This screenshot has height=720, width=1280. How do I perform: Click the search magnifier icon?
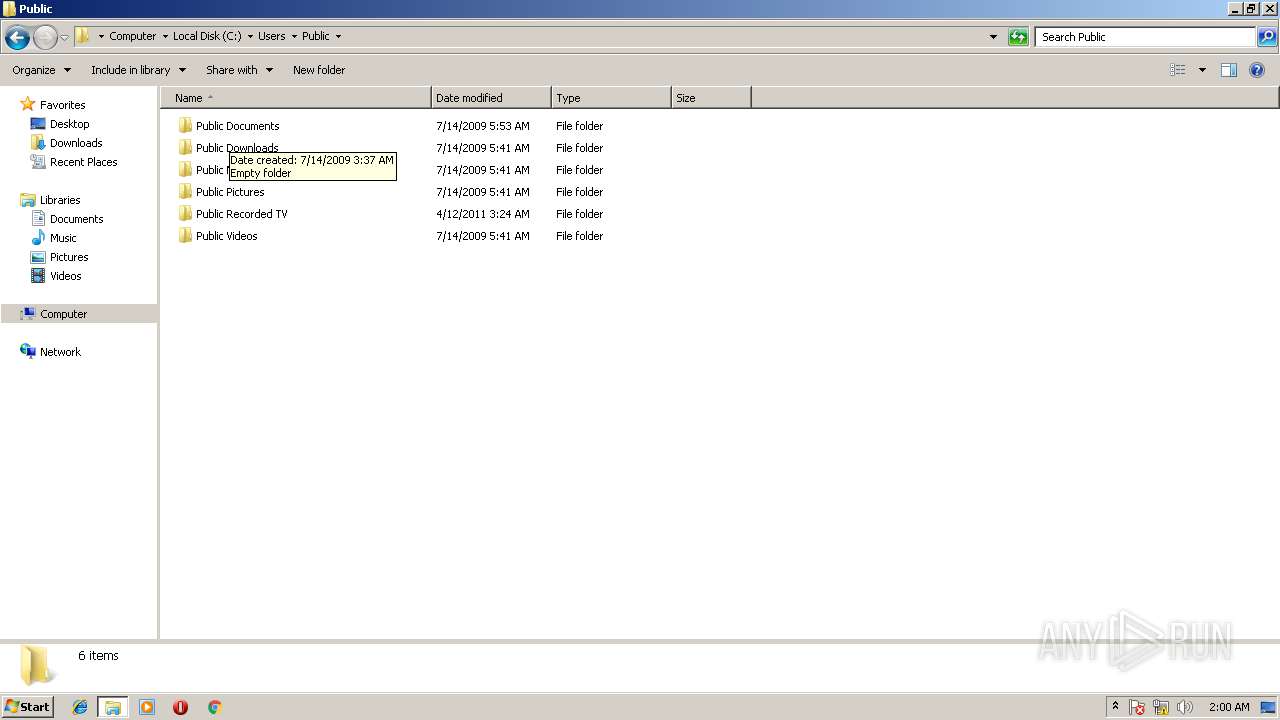pyautogui.click(x=1267, y=37)
